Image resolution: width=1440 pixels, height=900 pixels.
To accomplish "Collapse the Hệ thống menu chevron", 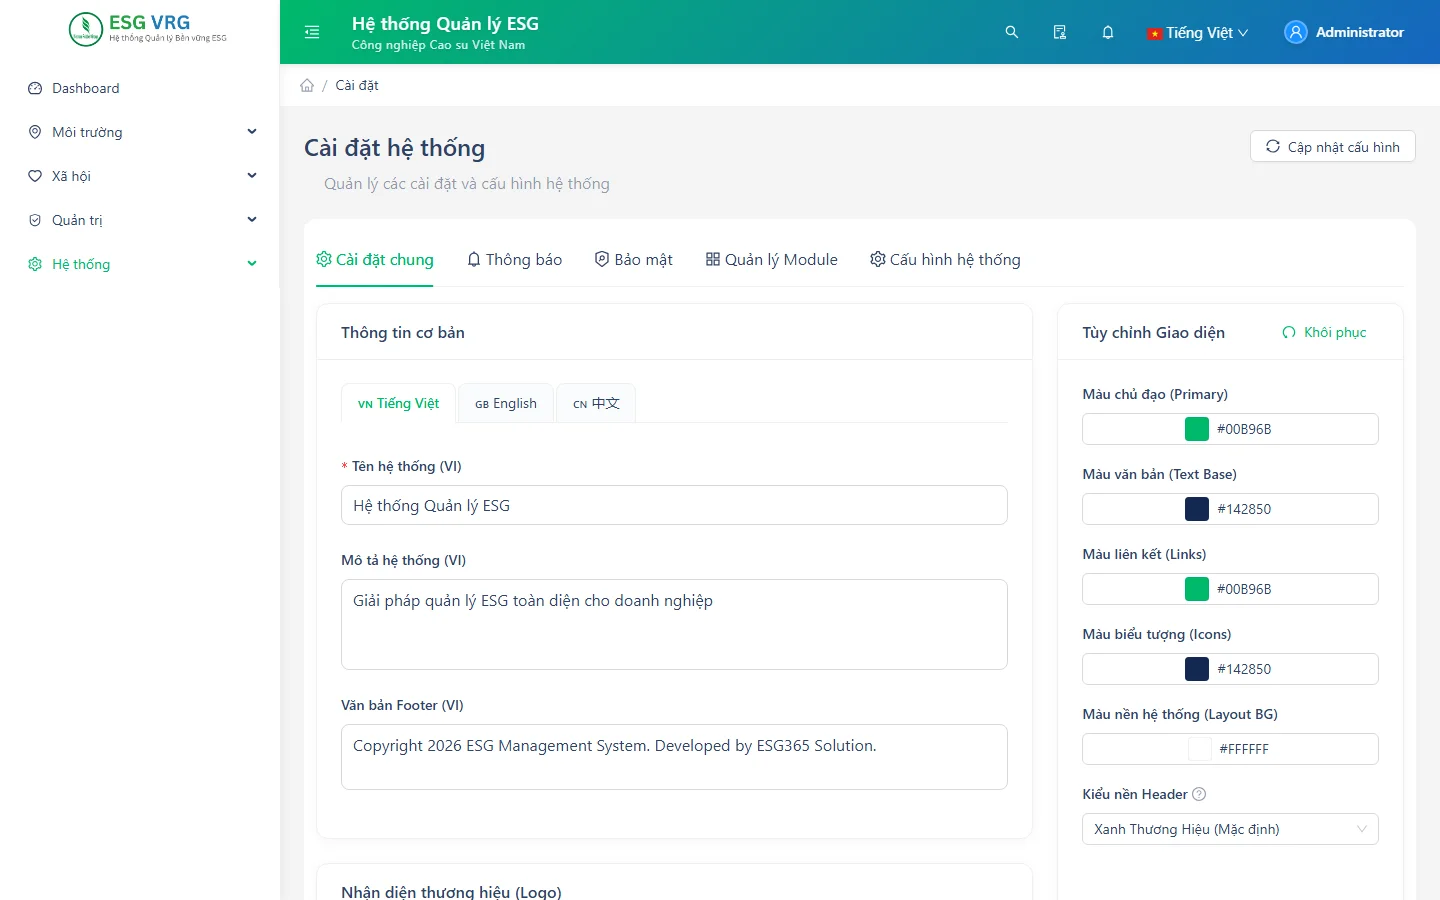I will 252,264.
